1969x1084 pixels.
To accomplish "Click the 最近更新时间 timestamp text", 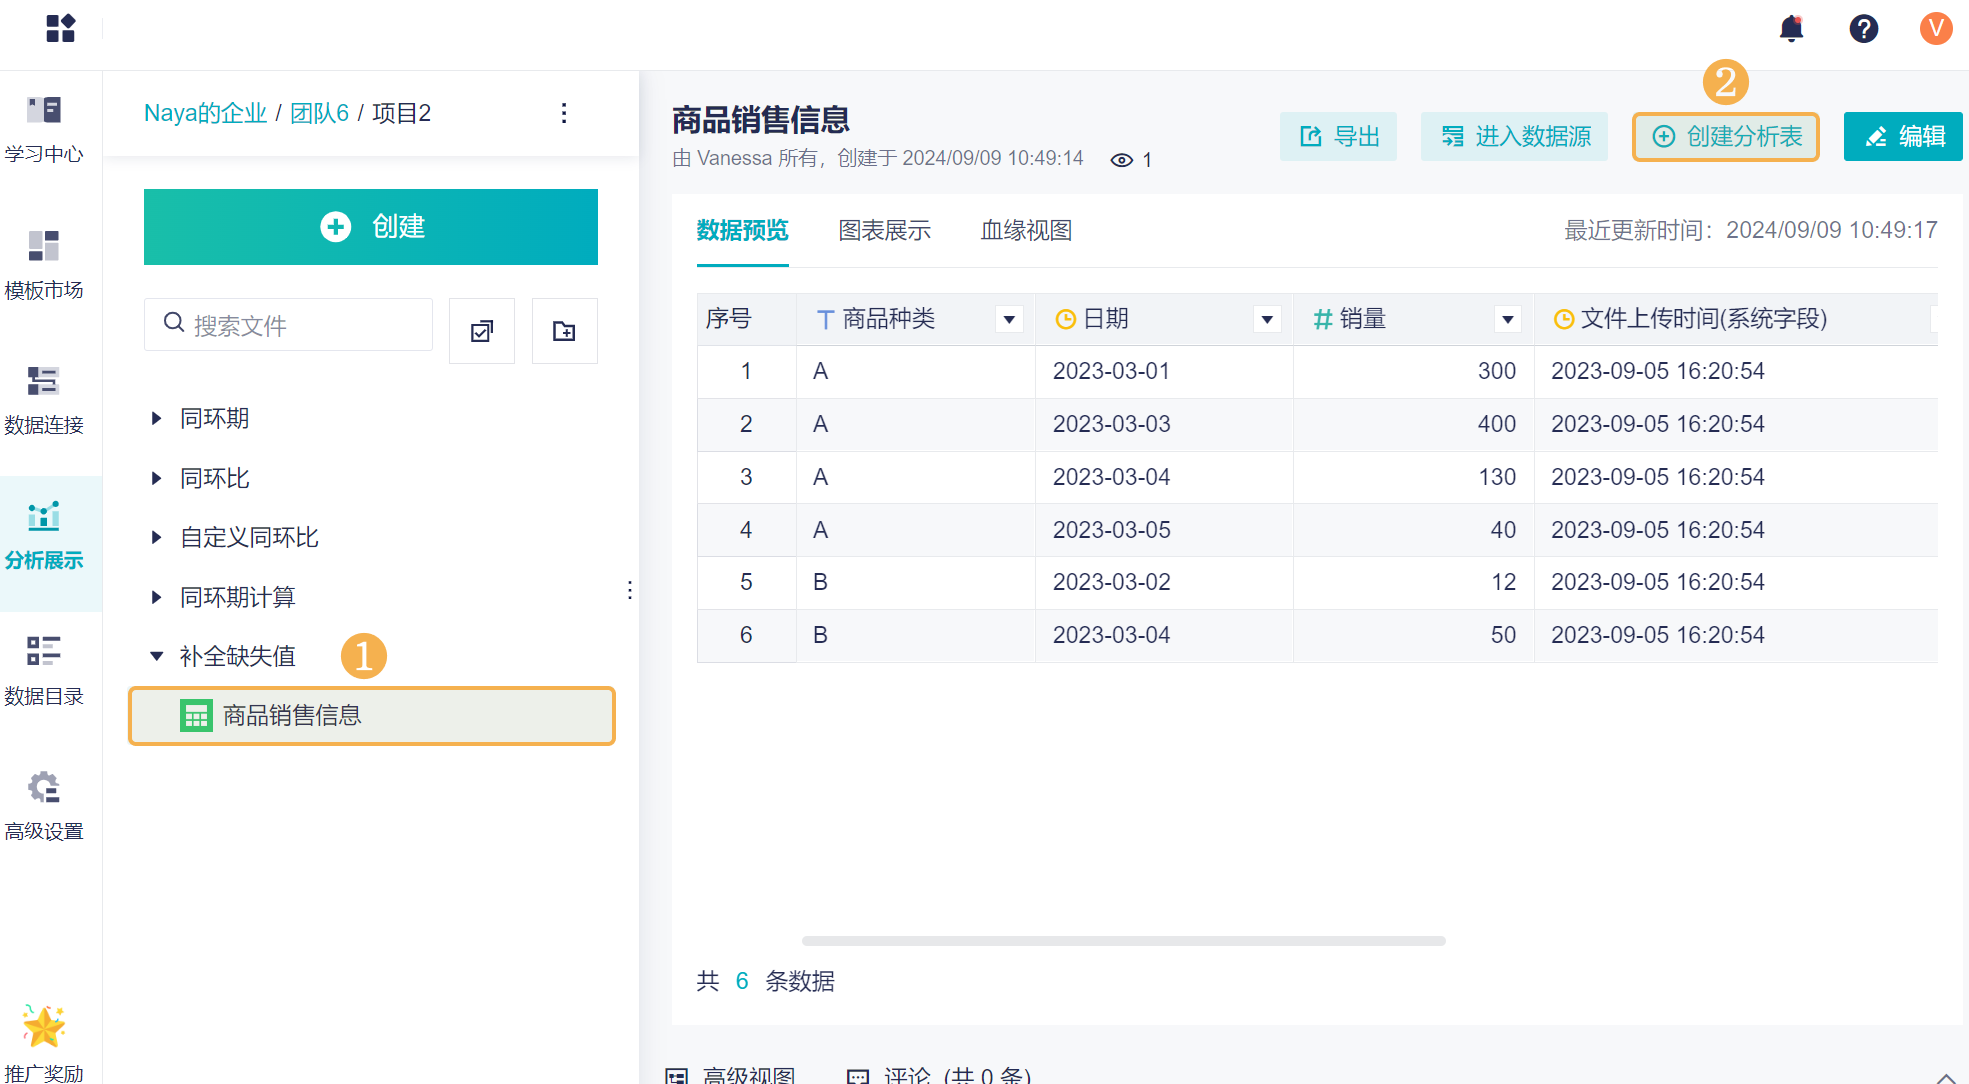I will click(x=1751, y=230).
